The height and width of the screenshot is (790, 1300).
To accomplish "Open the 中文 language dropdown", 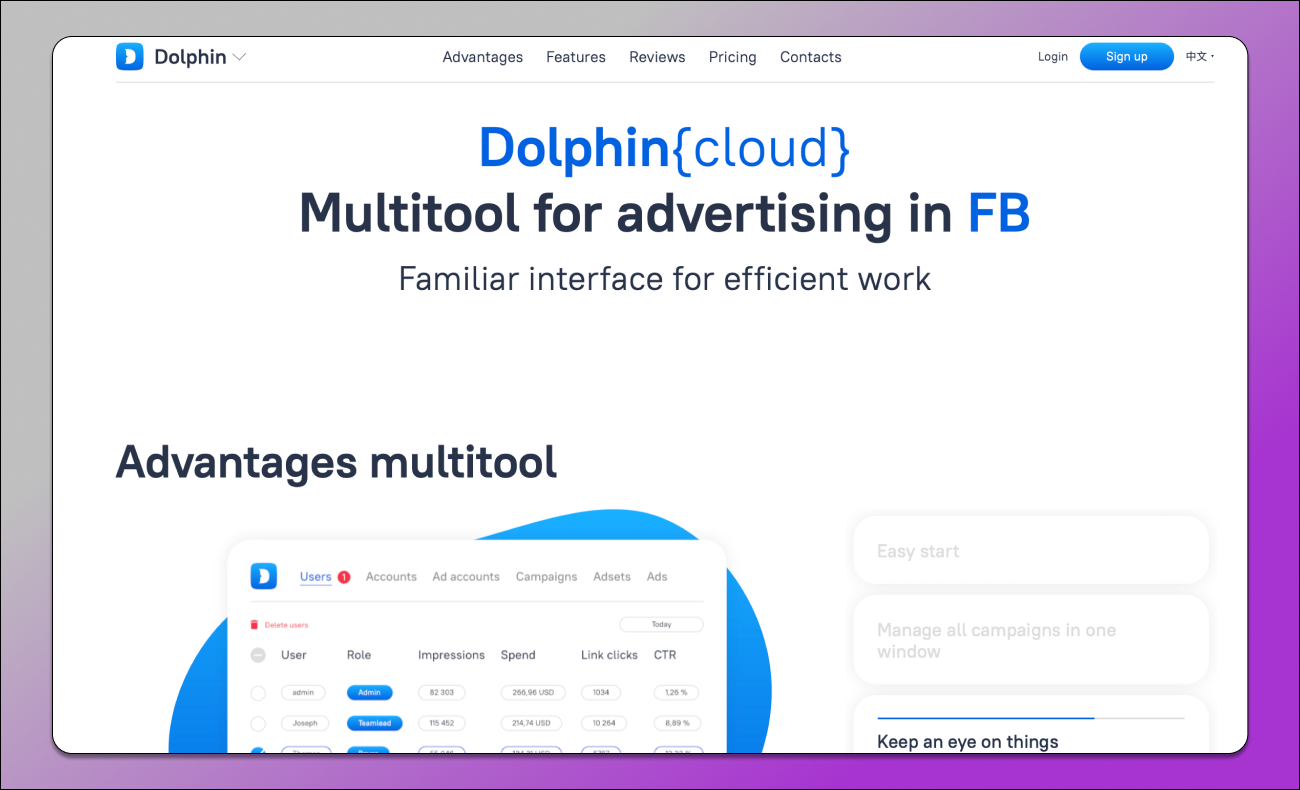I will coord(1200,57).
